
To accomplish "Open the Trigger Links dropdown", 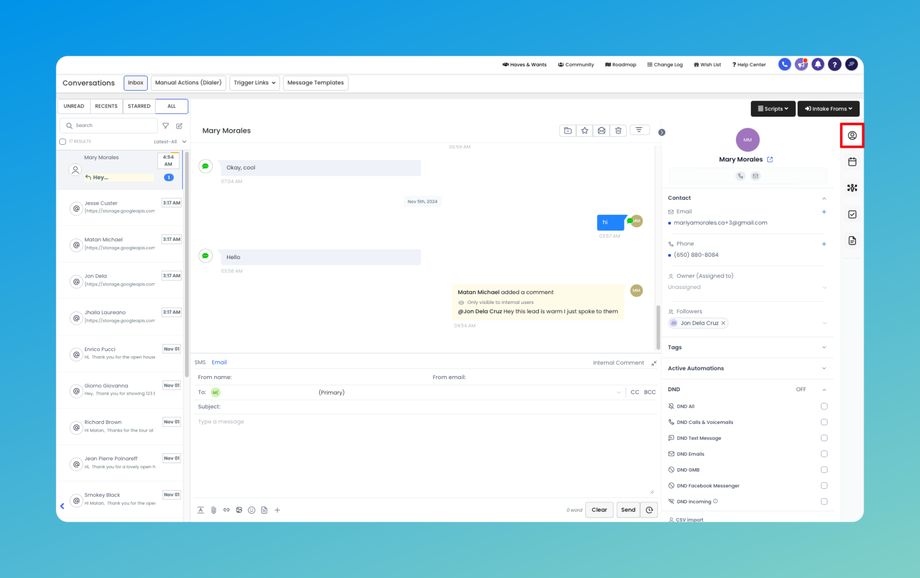I will tap(255, 83).
